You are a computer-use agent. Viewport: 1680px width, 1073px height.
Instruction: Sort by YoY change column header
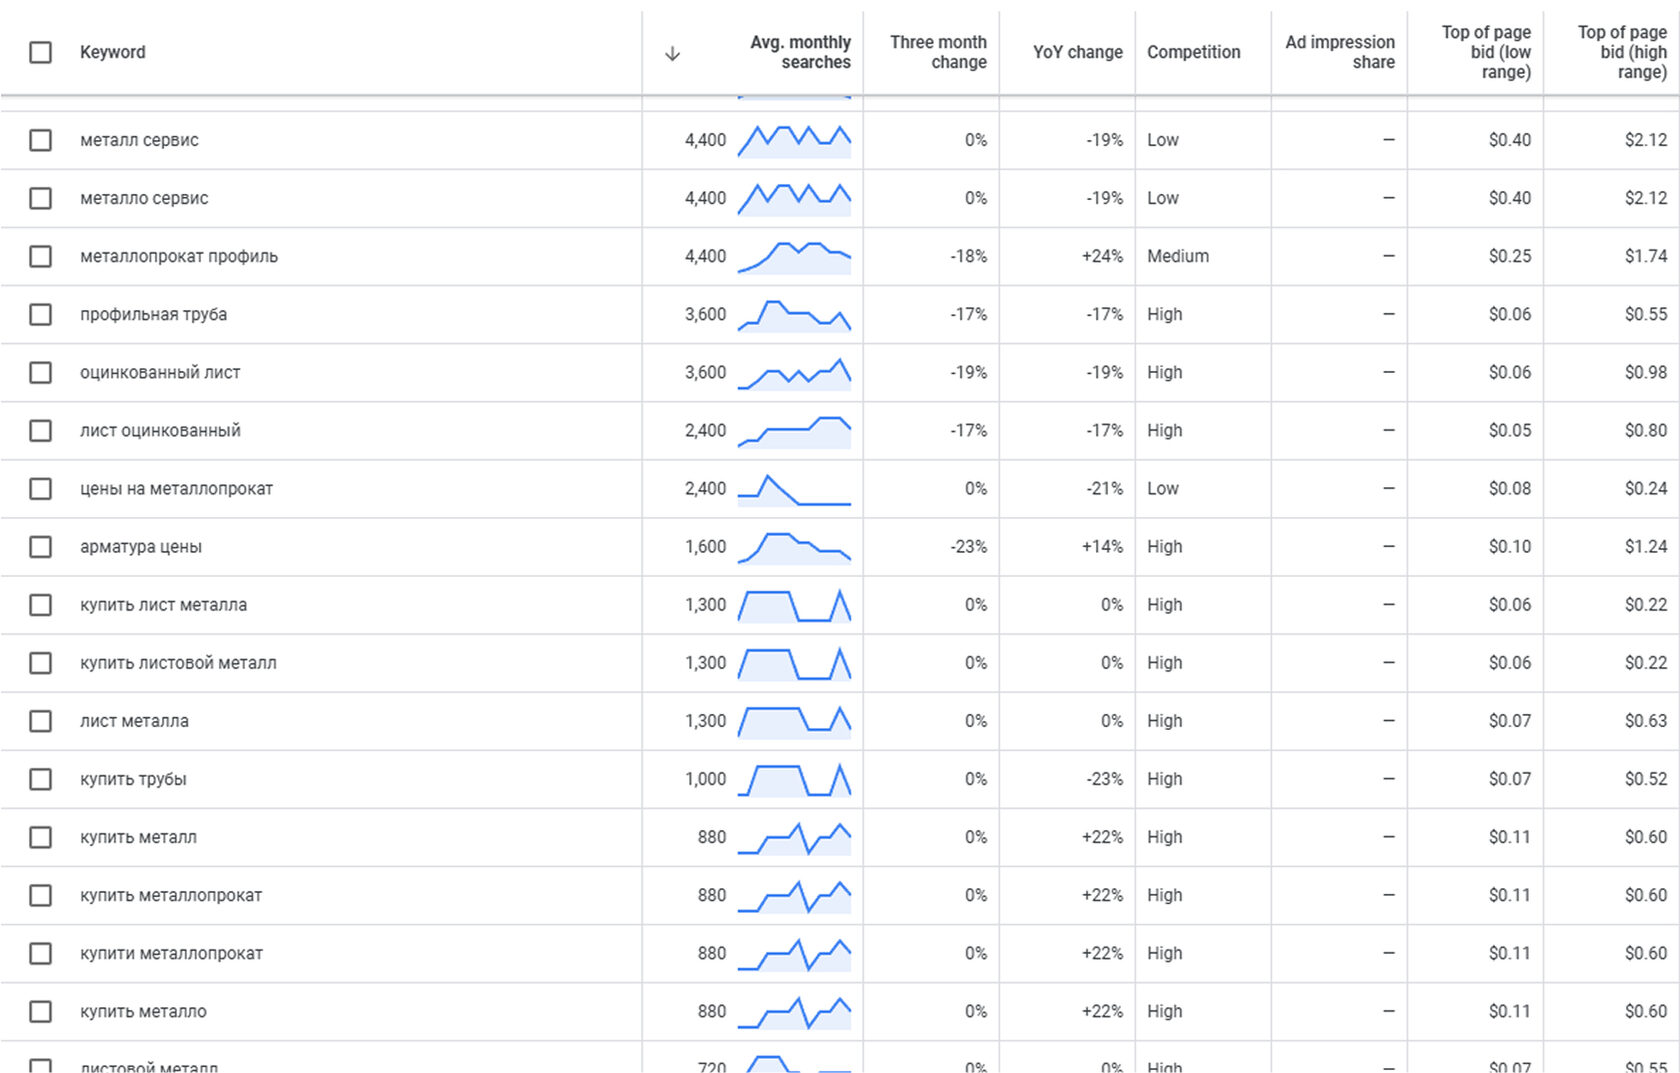coord(1077,52)
